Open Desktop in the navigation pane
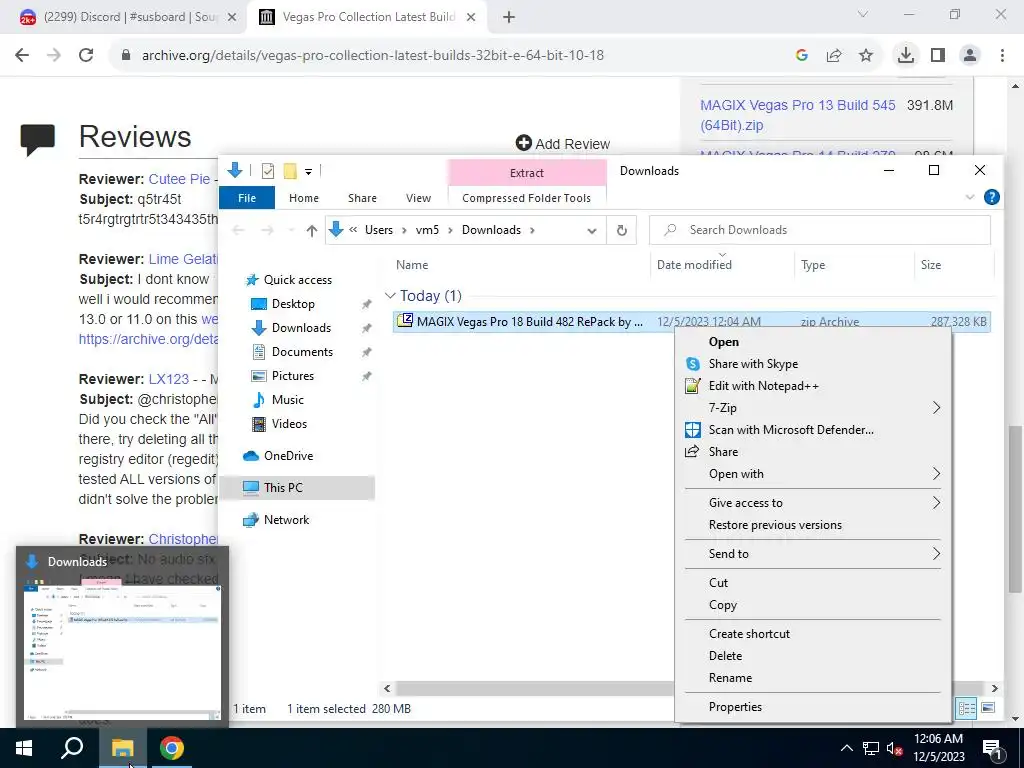 coord(293,304)
